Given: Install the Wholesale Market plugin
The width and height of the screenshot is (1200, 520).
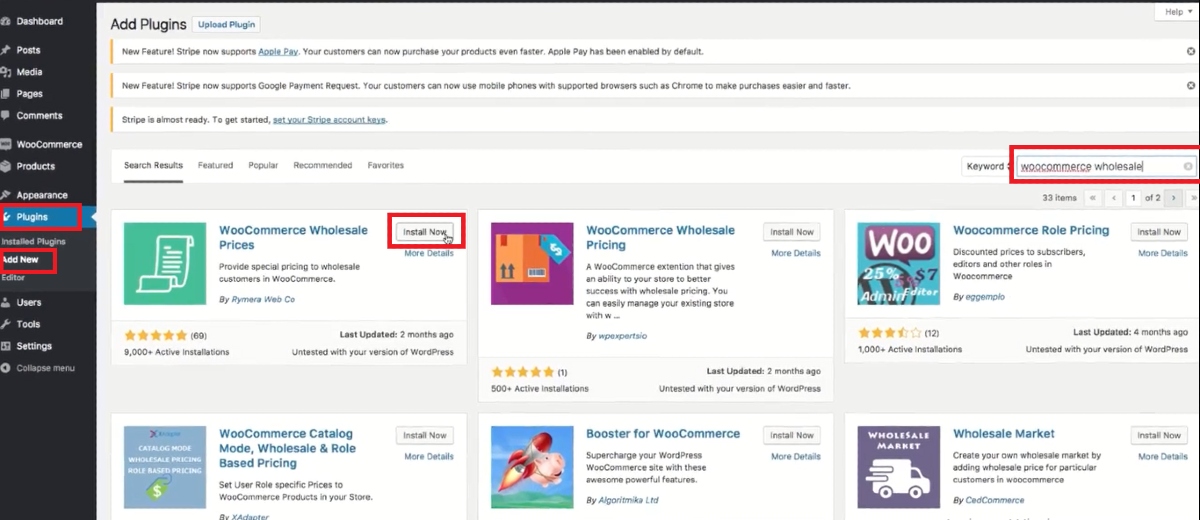Looking at the screenshot, I should pos(1159,435).
